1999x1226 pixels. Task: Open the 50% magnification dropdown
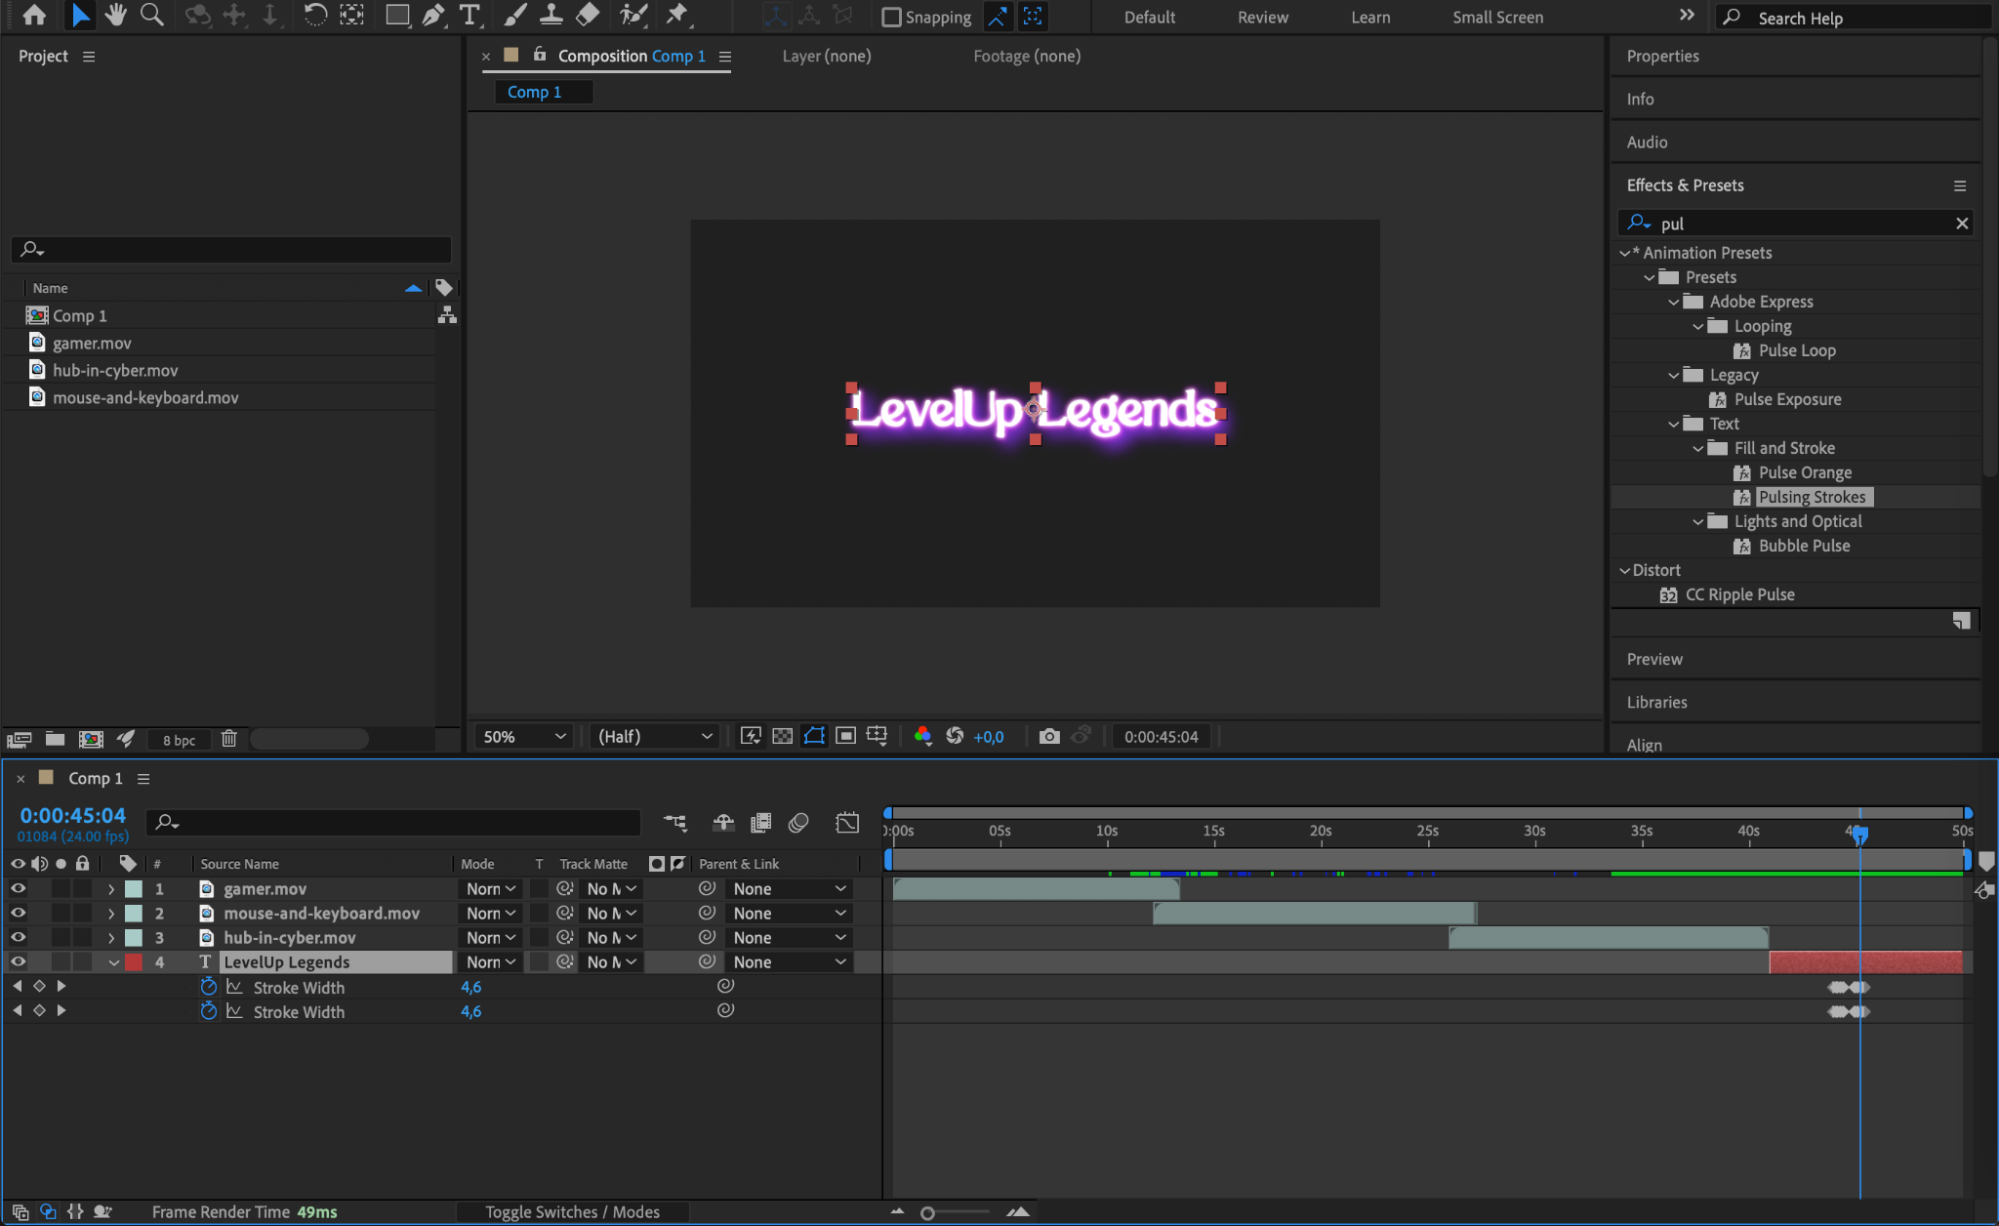pyautogui.click(x=524, y=737)
